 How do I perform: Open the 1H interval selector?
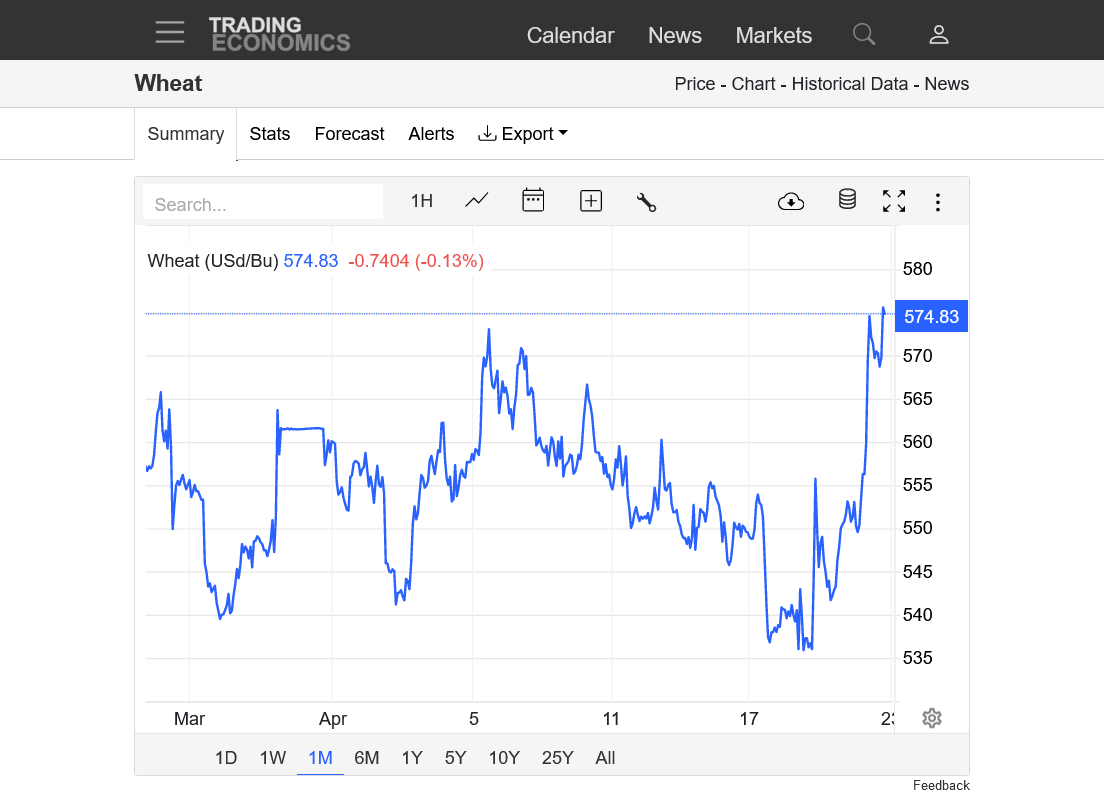click(422, 201)
